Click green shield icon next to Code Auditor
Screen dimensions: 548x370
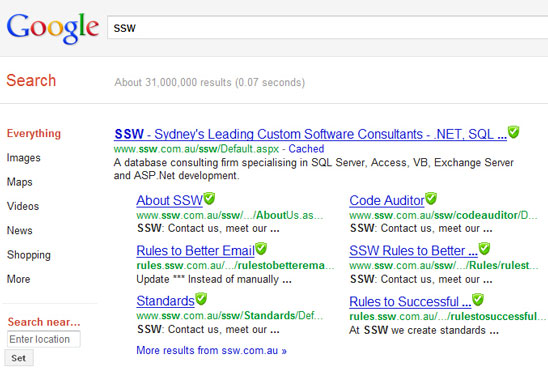point(431,198)
